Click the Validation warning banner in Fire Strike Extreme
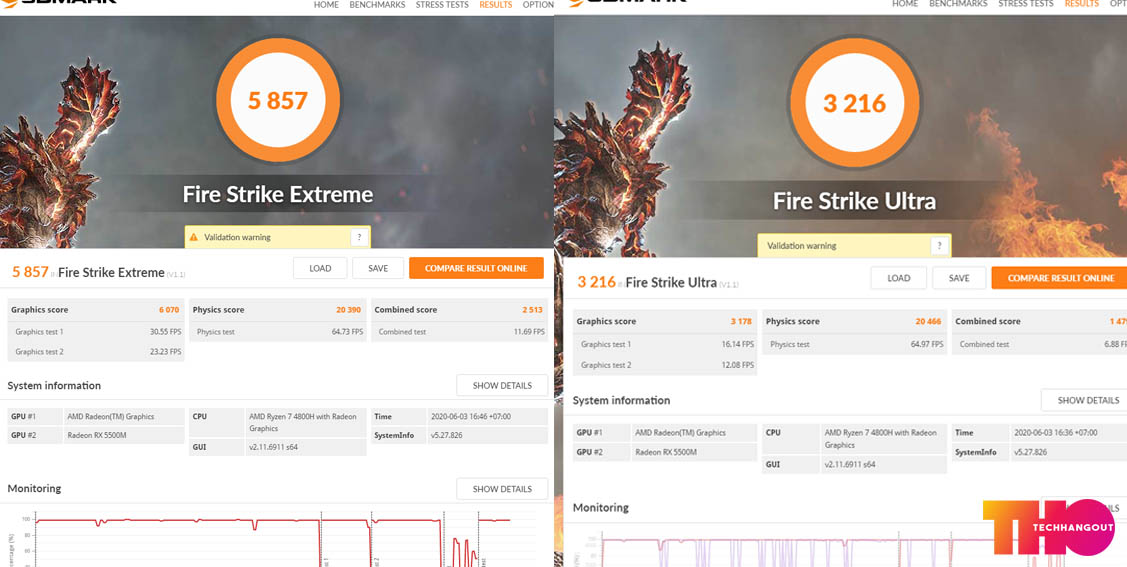 277,237
